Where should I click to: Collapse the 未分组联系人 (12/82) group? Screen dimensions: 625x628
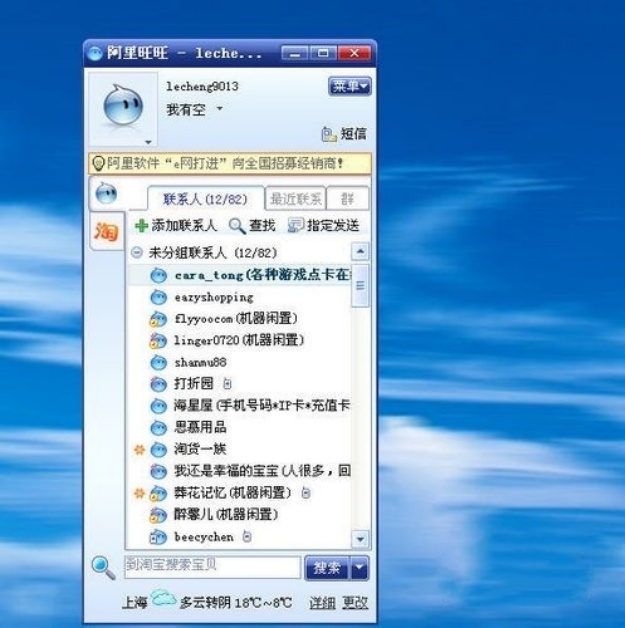coord(137,252)
